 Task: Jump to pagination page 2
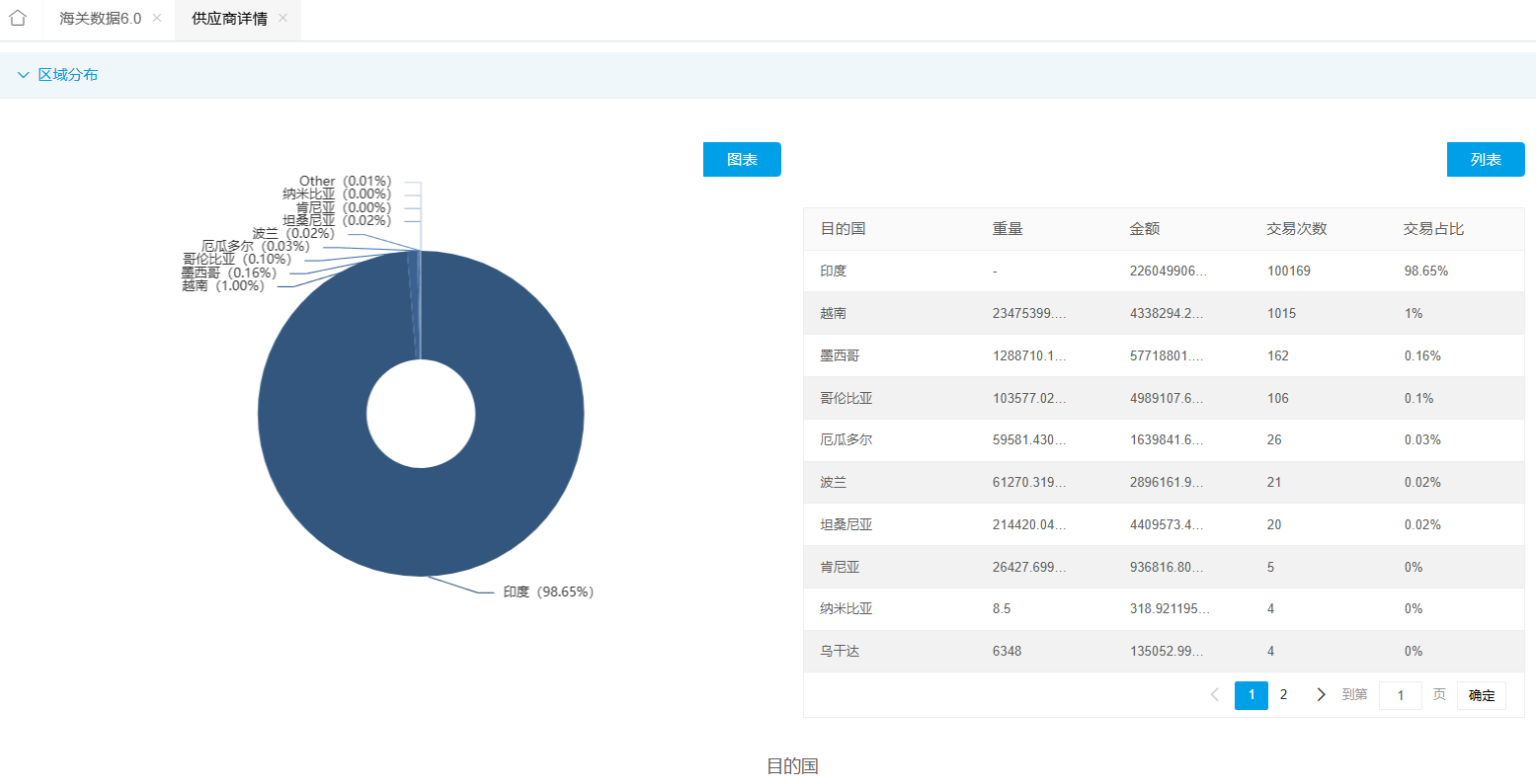click(x=1284, y=695)
